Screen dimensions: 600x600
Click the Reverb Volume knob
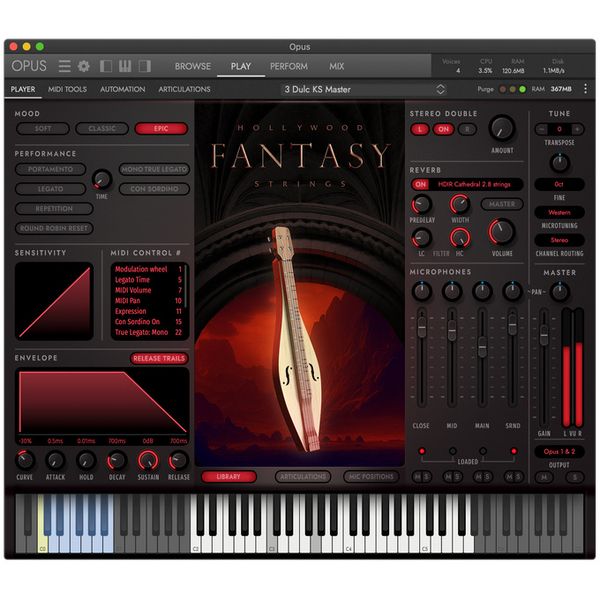501,232
